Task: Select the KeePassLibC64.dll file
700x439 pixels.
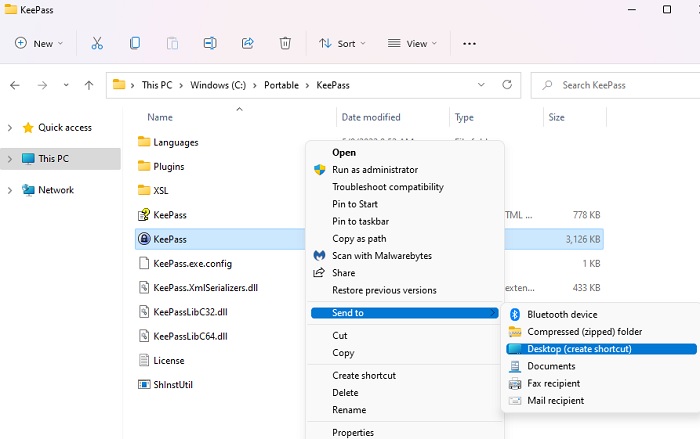Action: click(190, 336)
